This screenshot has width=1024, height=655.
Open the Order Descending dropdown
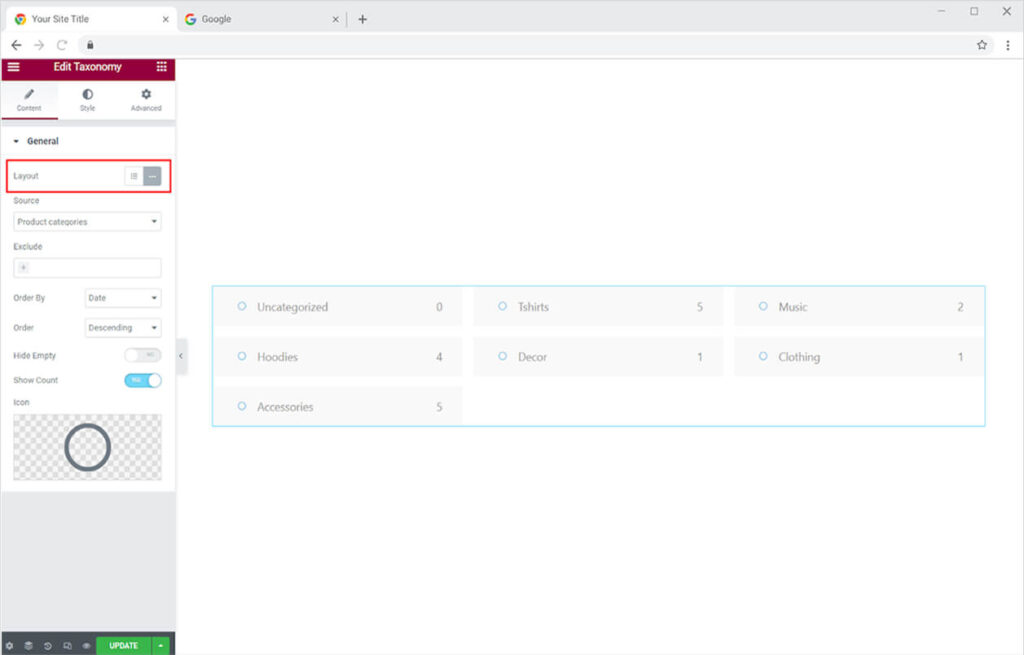click(x=123, y=327)
